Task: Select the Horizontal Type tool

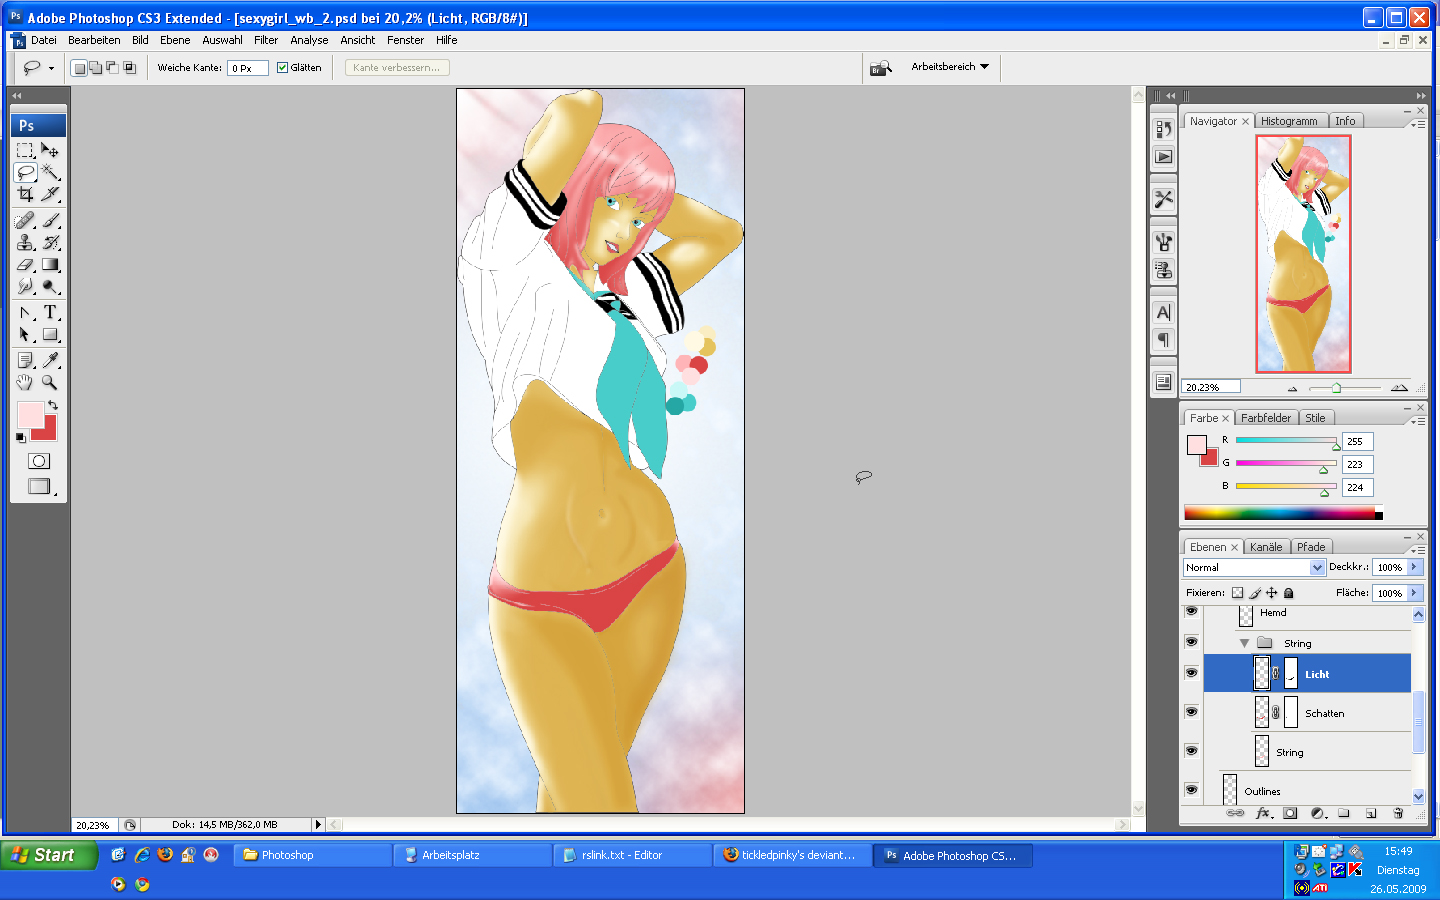Action: click(x=51, y=312)
